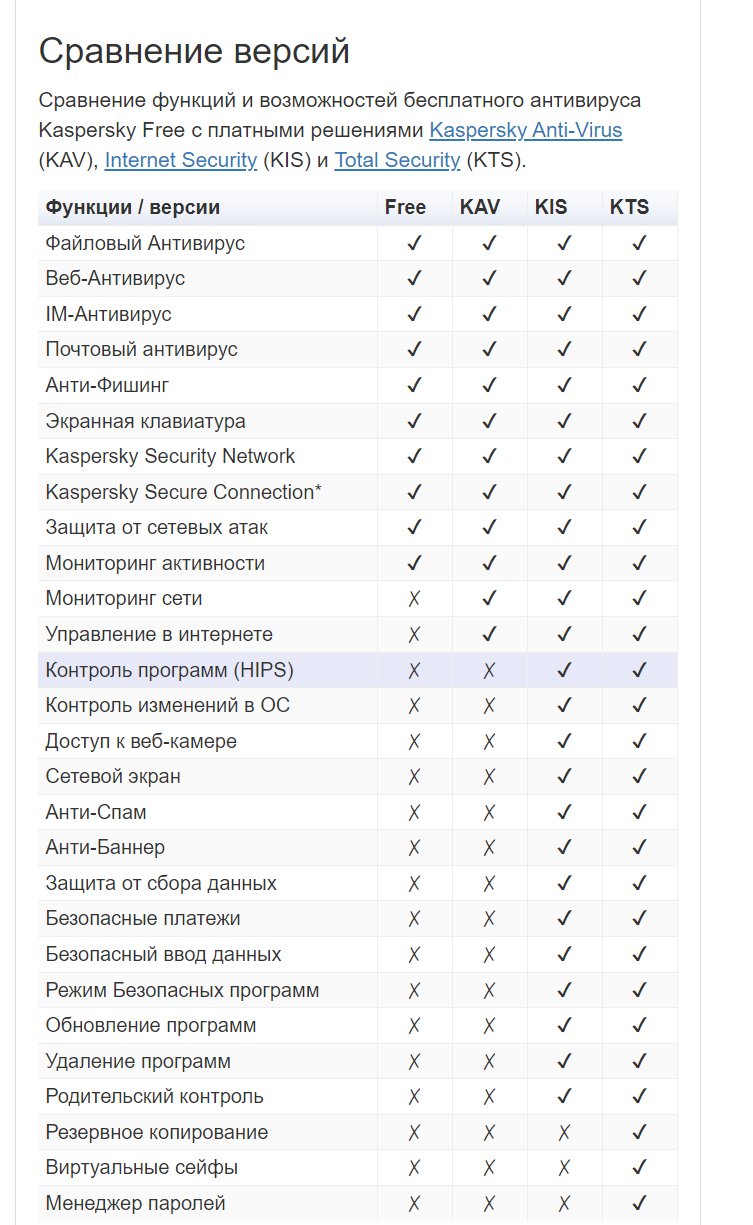Click the KAV checkmark in Управление в интернете row
Viewport: 753px width, 1225px height.
point(489,635)
